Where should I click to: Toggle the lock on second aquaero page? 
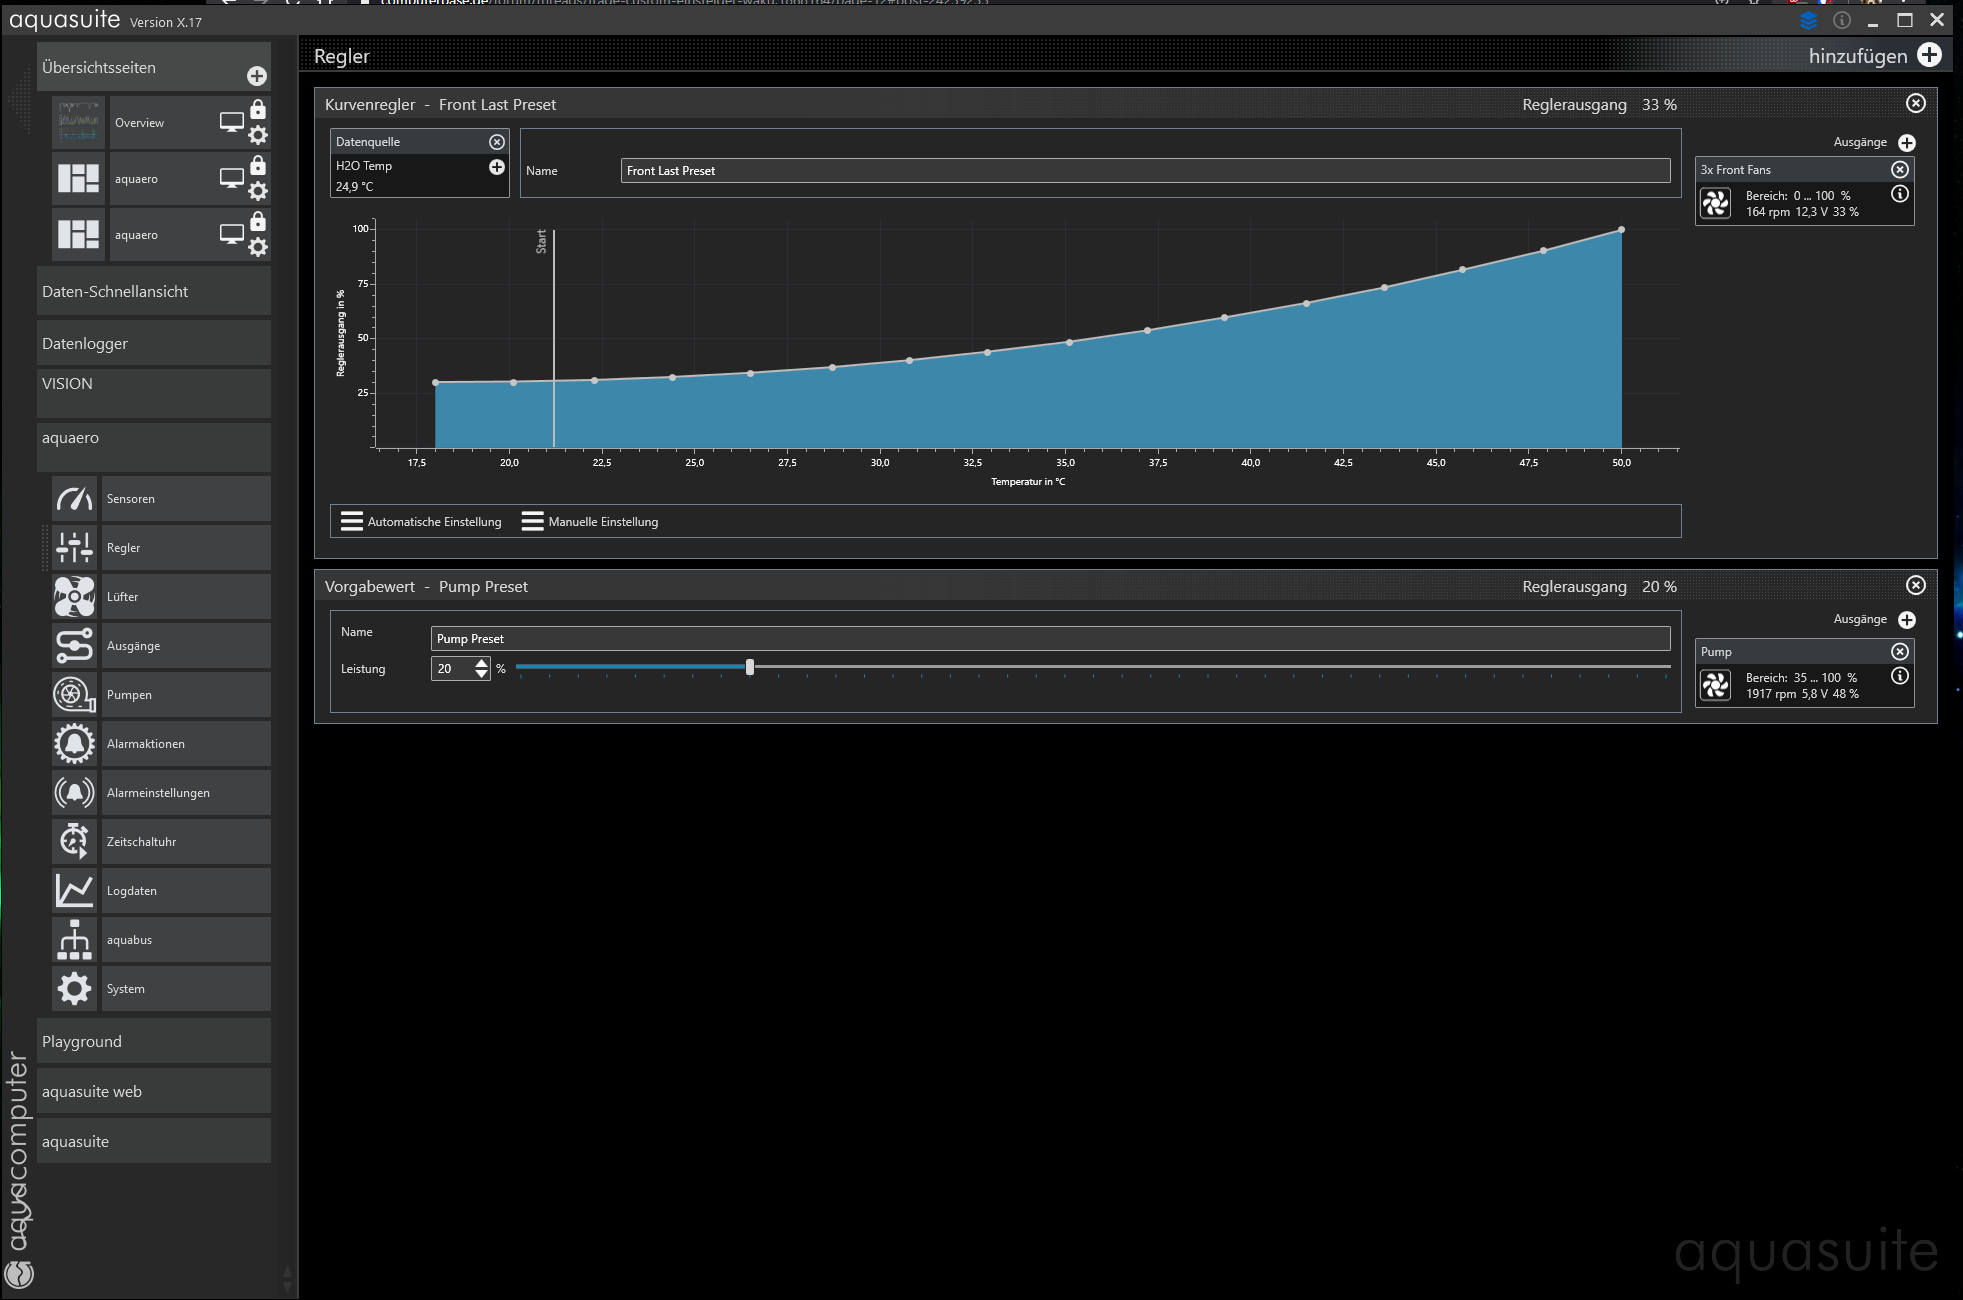[258, 221]
